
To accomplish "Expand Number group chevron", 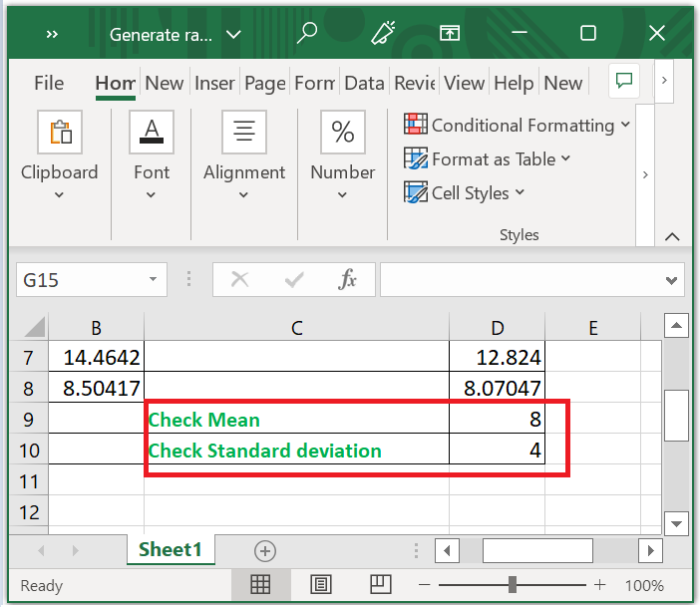I will point(342,195).
